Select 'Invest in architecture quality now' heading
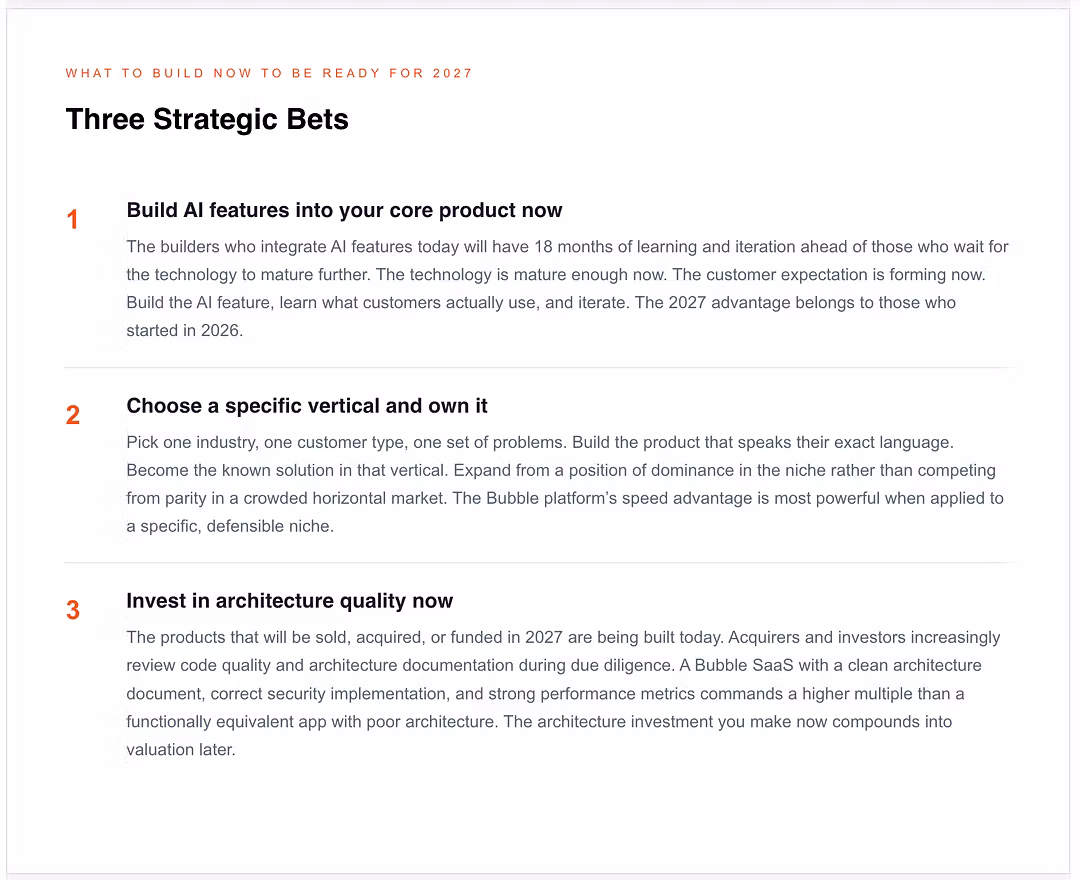This screenshot has height=880, width=1080. (289, 601)
